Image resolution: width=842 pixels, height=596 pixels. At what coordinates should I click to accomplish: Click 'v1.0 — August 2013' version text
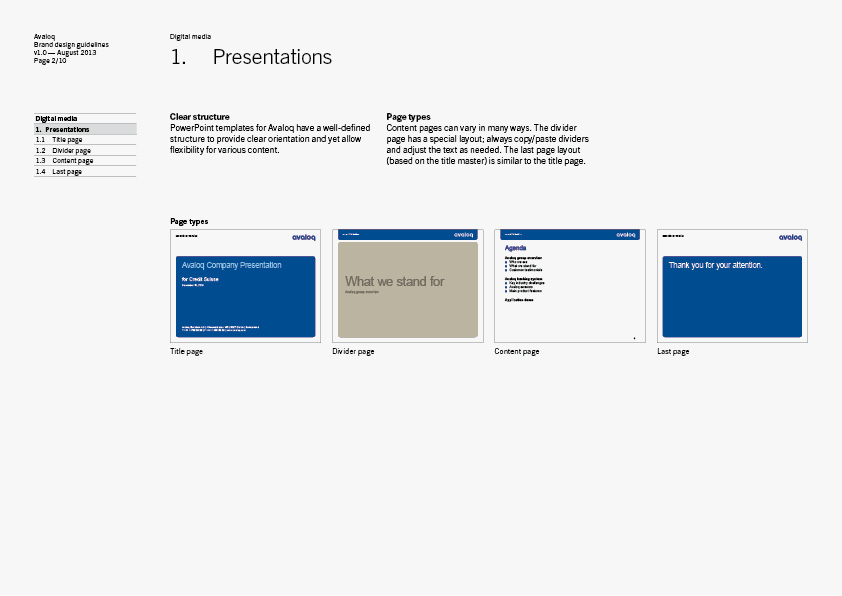[x=65, y=53]
